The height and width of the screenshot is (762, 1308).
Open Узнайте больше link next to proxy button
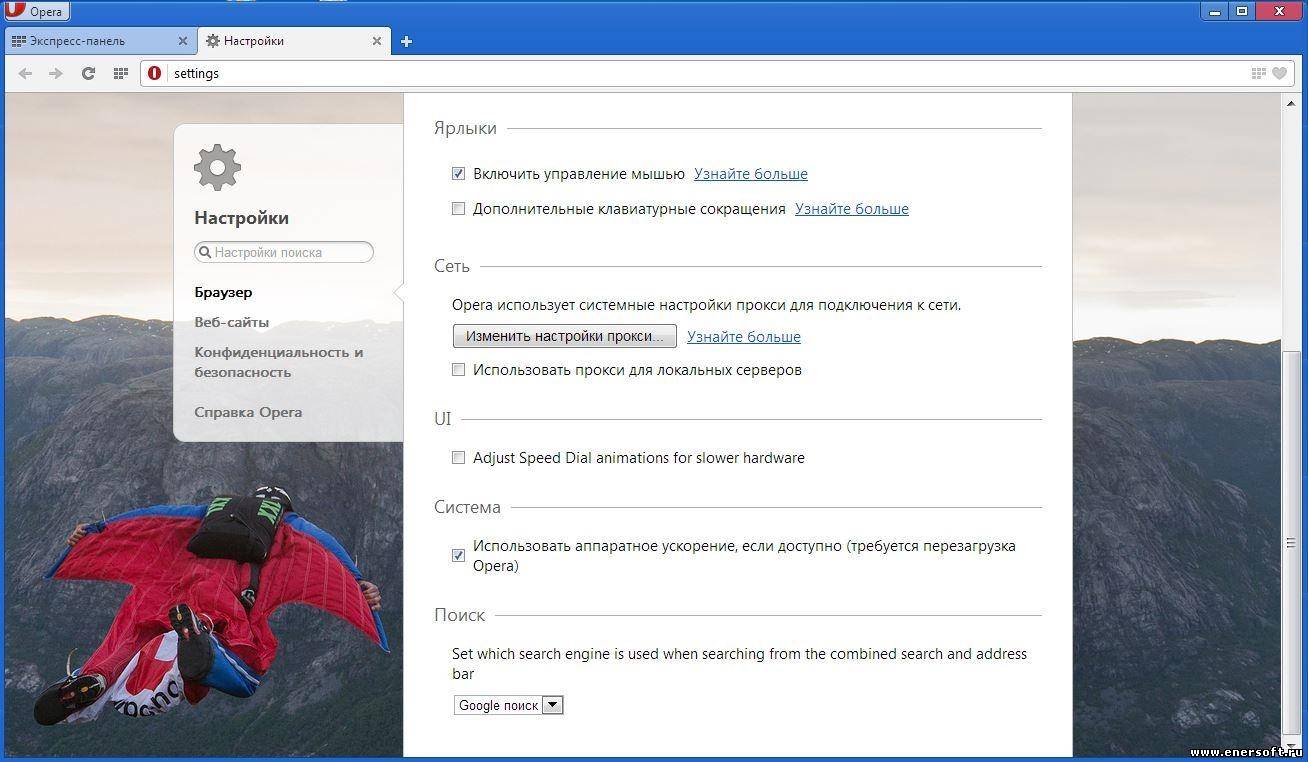click(744, 337)
